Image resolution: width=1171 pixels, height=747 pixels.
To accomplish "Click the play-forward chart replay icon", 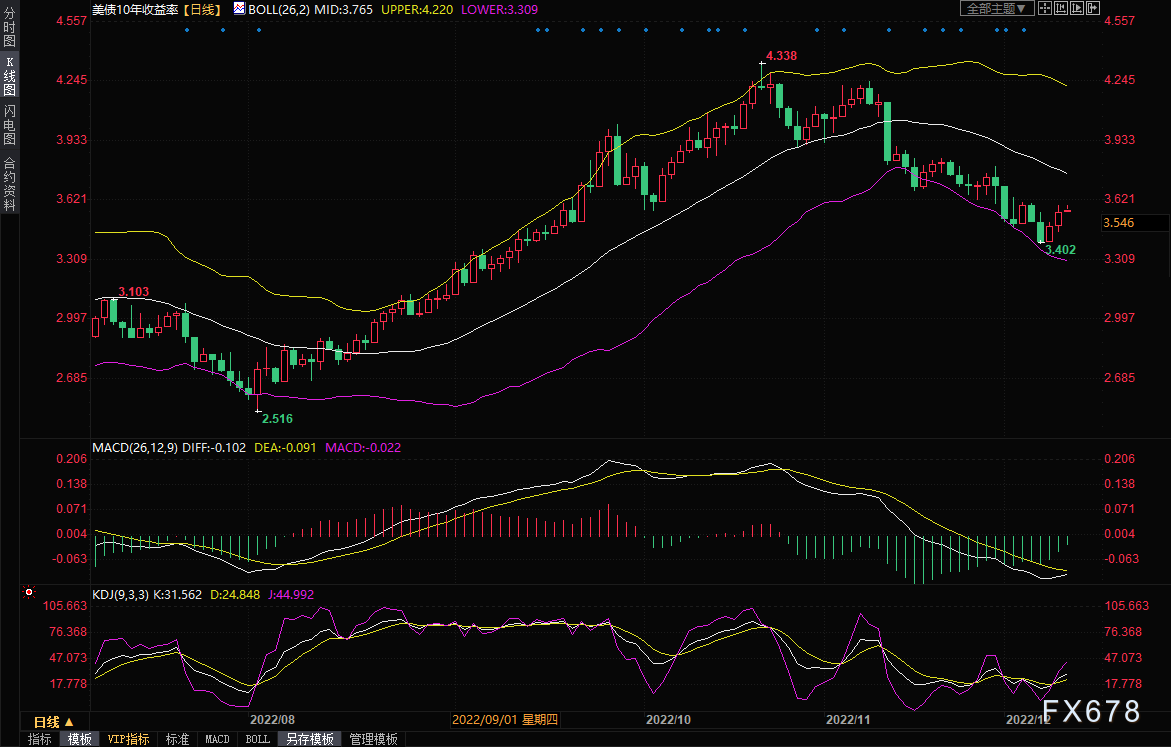I will point(1077,8).
